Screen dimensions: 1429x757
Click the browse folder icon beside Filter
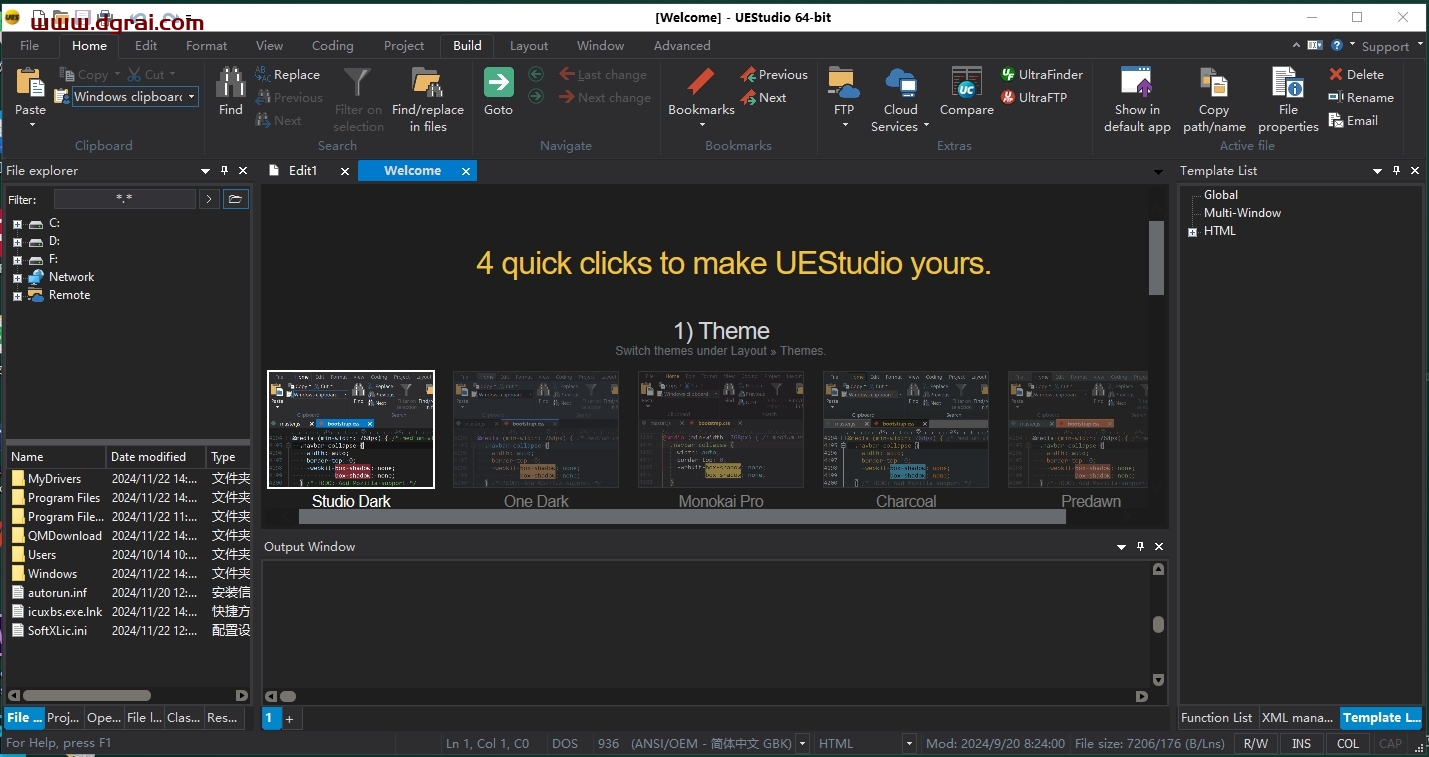pyautogui.click(x=235, y=199)
